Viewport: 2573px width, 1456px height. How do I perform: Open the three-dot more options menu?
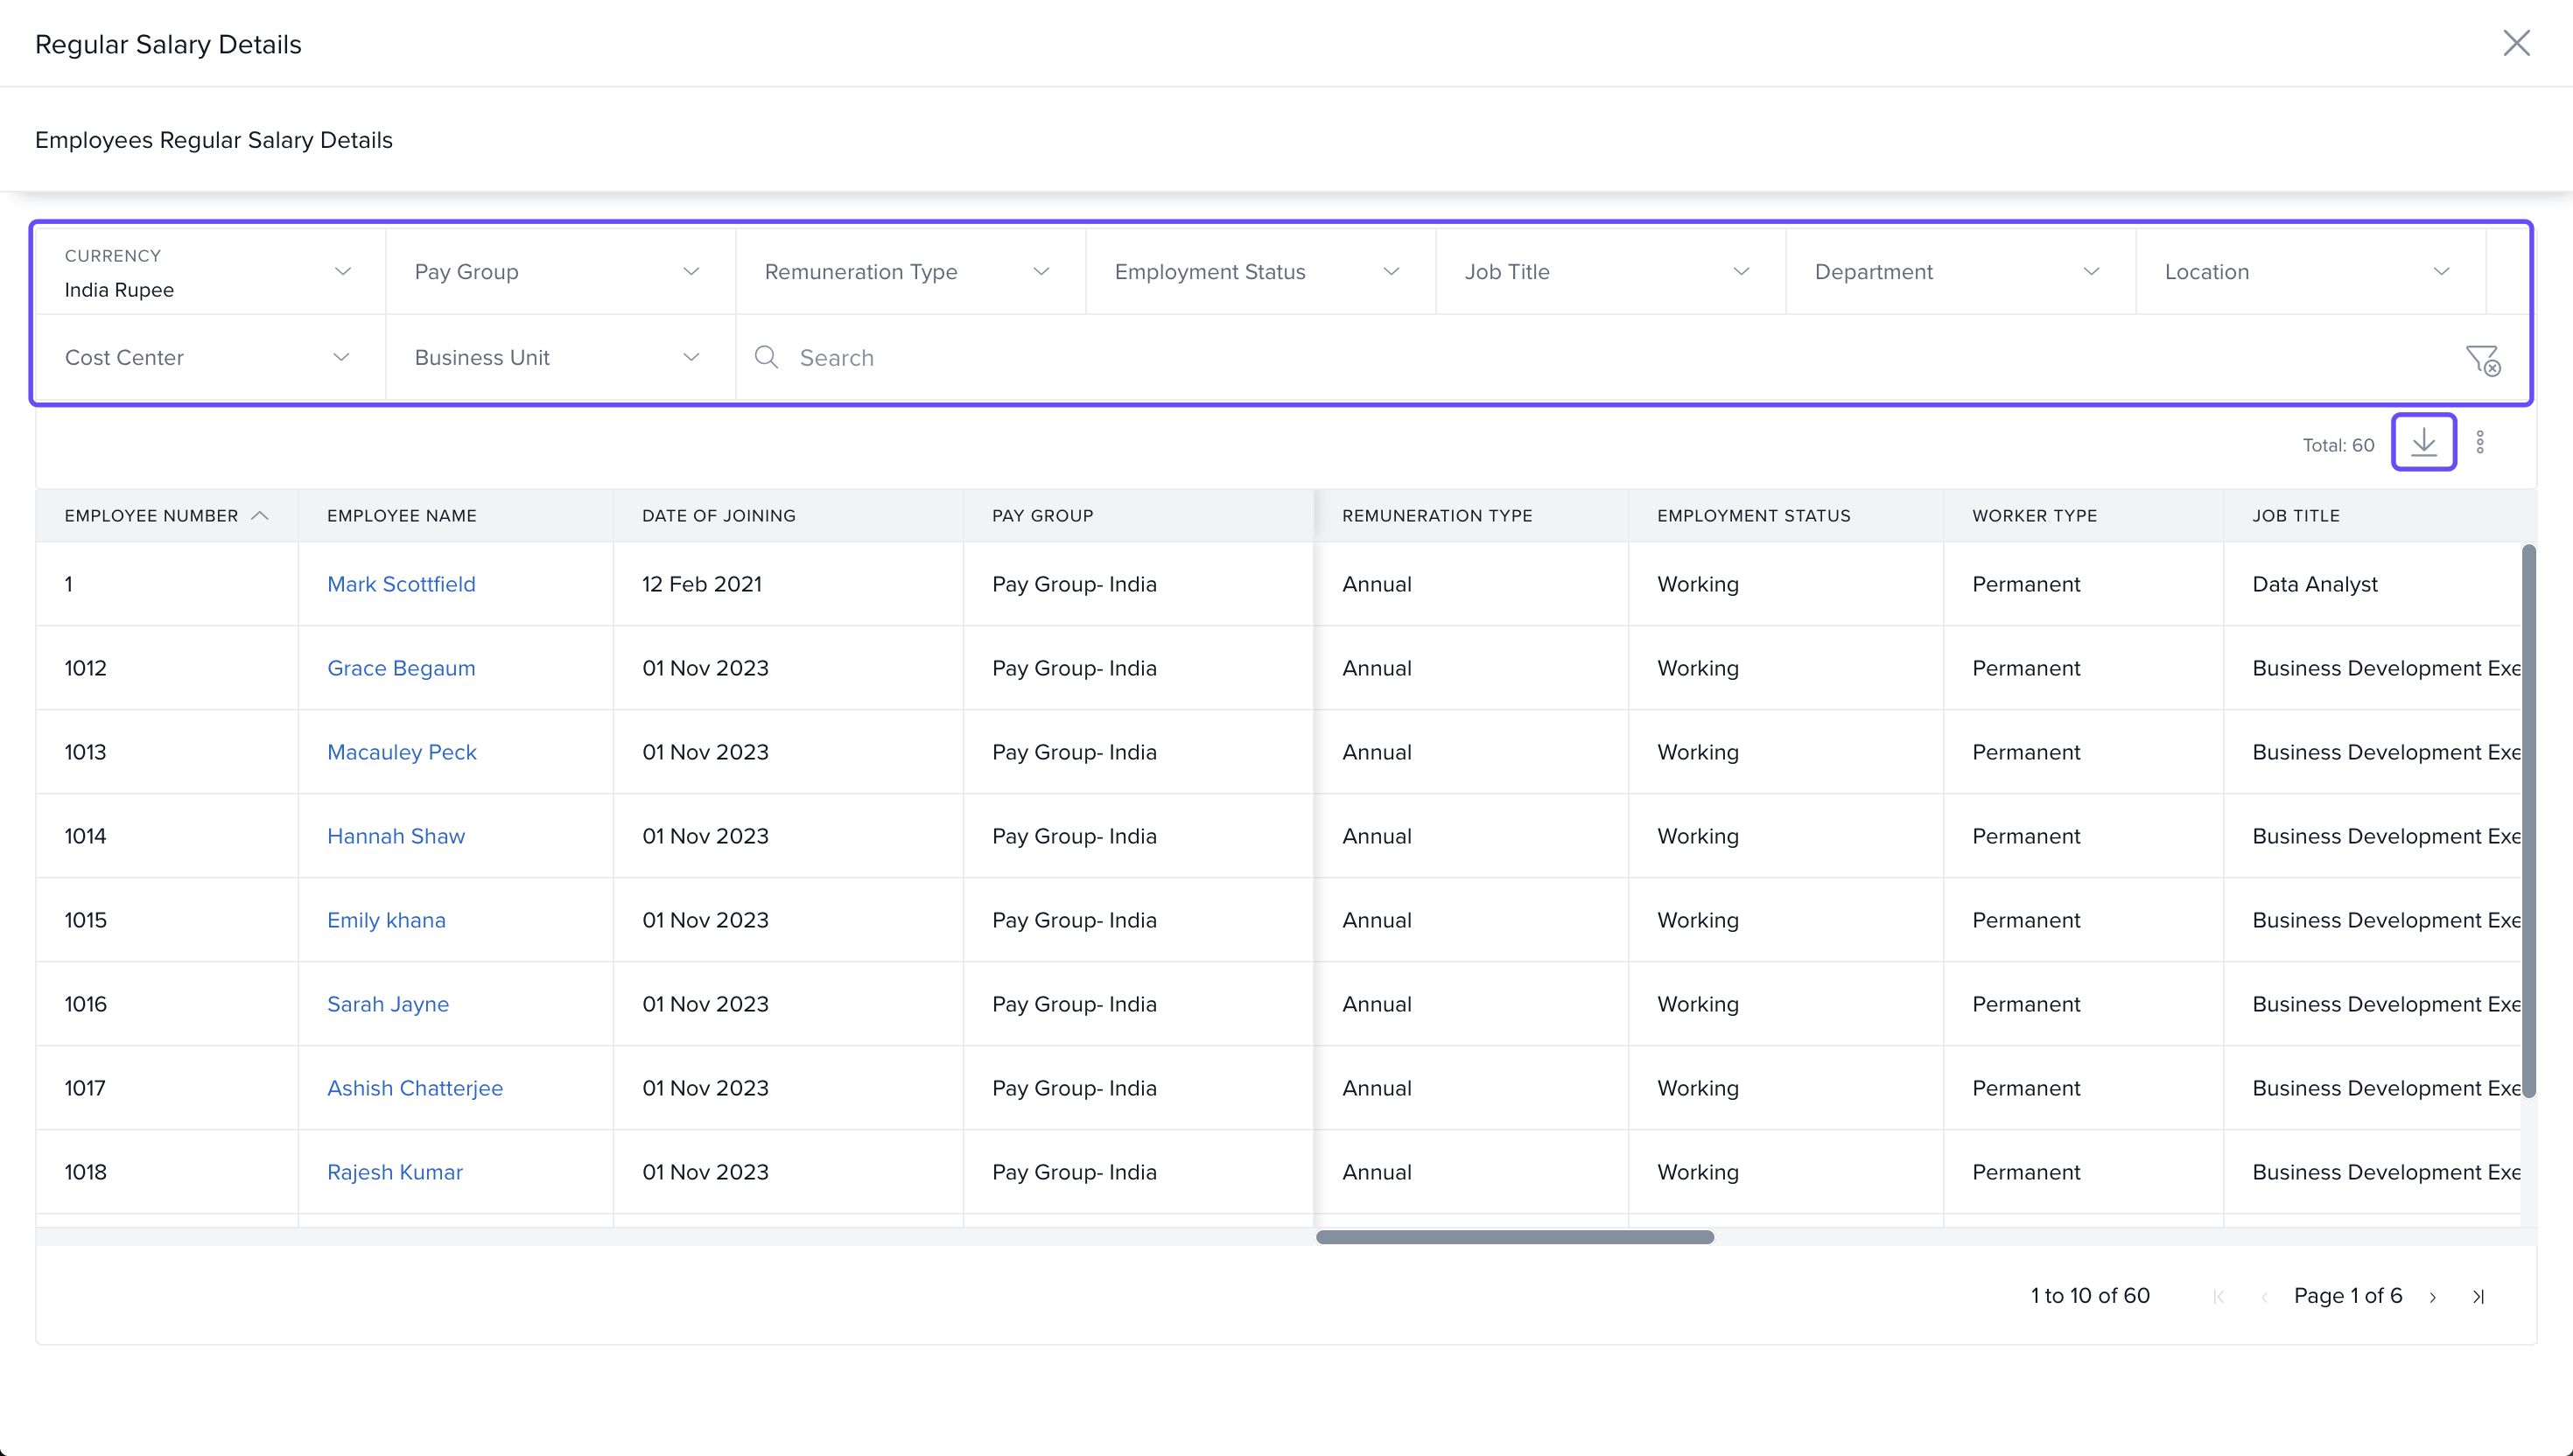pyautogui.click(x=2480, y=442)
